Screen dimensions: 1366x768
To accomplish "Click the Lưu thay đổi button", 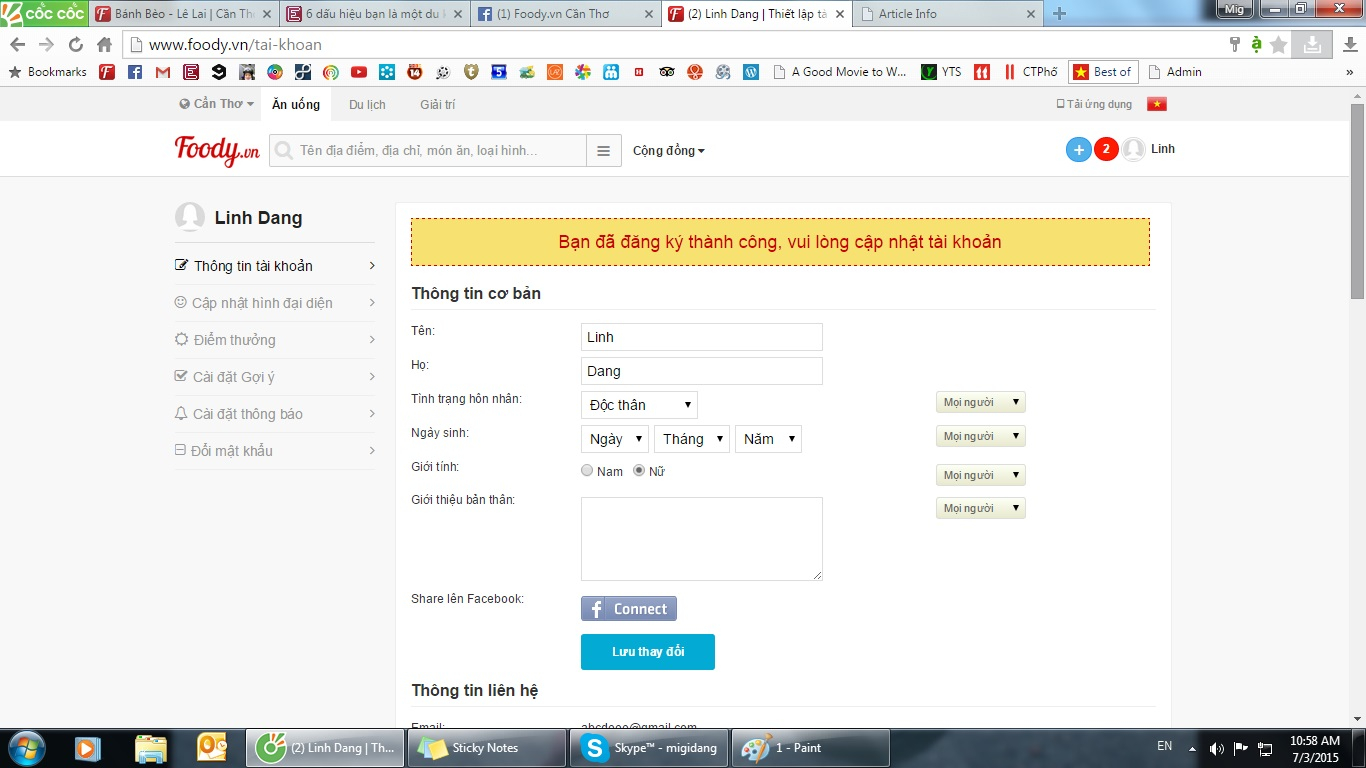I will click(x=647, y=652).
